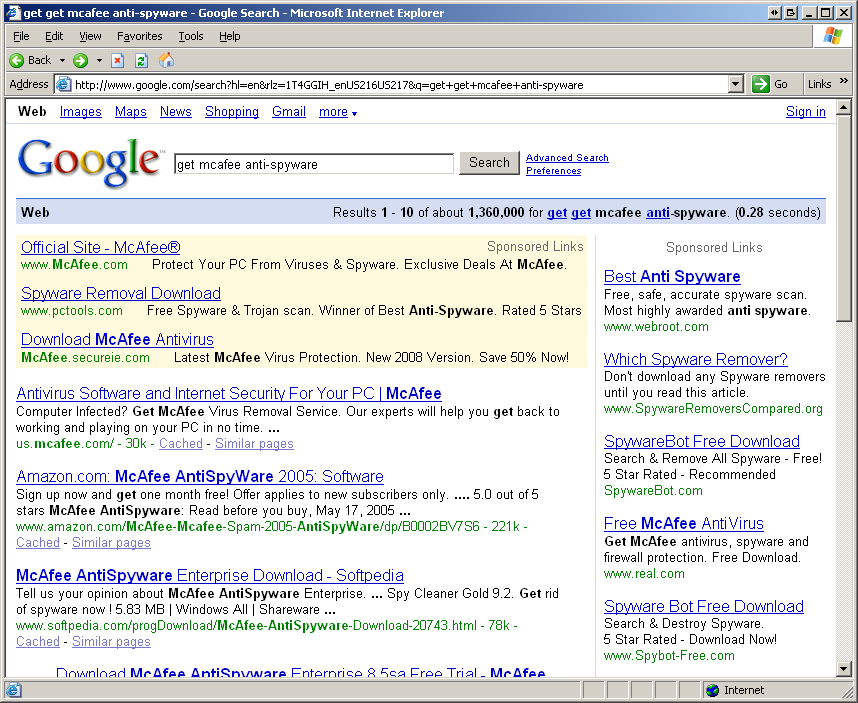Click the Google Search button
Screen dimensions: 858x703
489,163
